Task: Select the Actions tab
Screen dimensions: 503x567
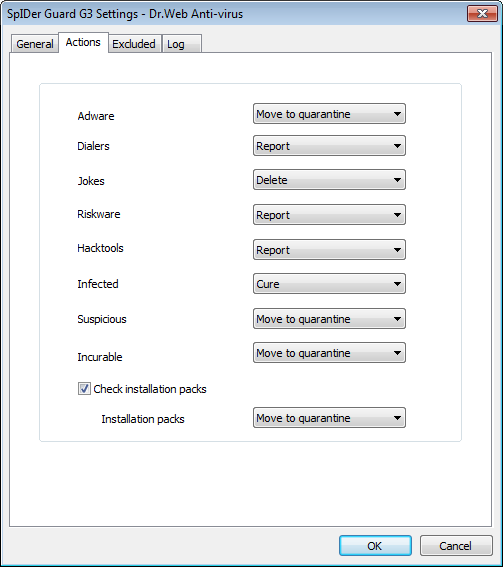Action: click(x=83, y=42)
